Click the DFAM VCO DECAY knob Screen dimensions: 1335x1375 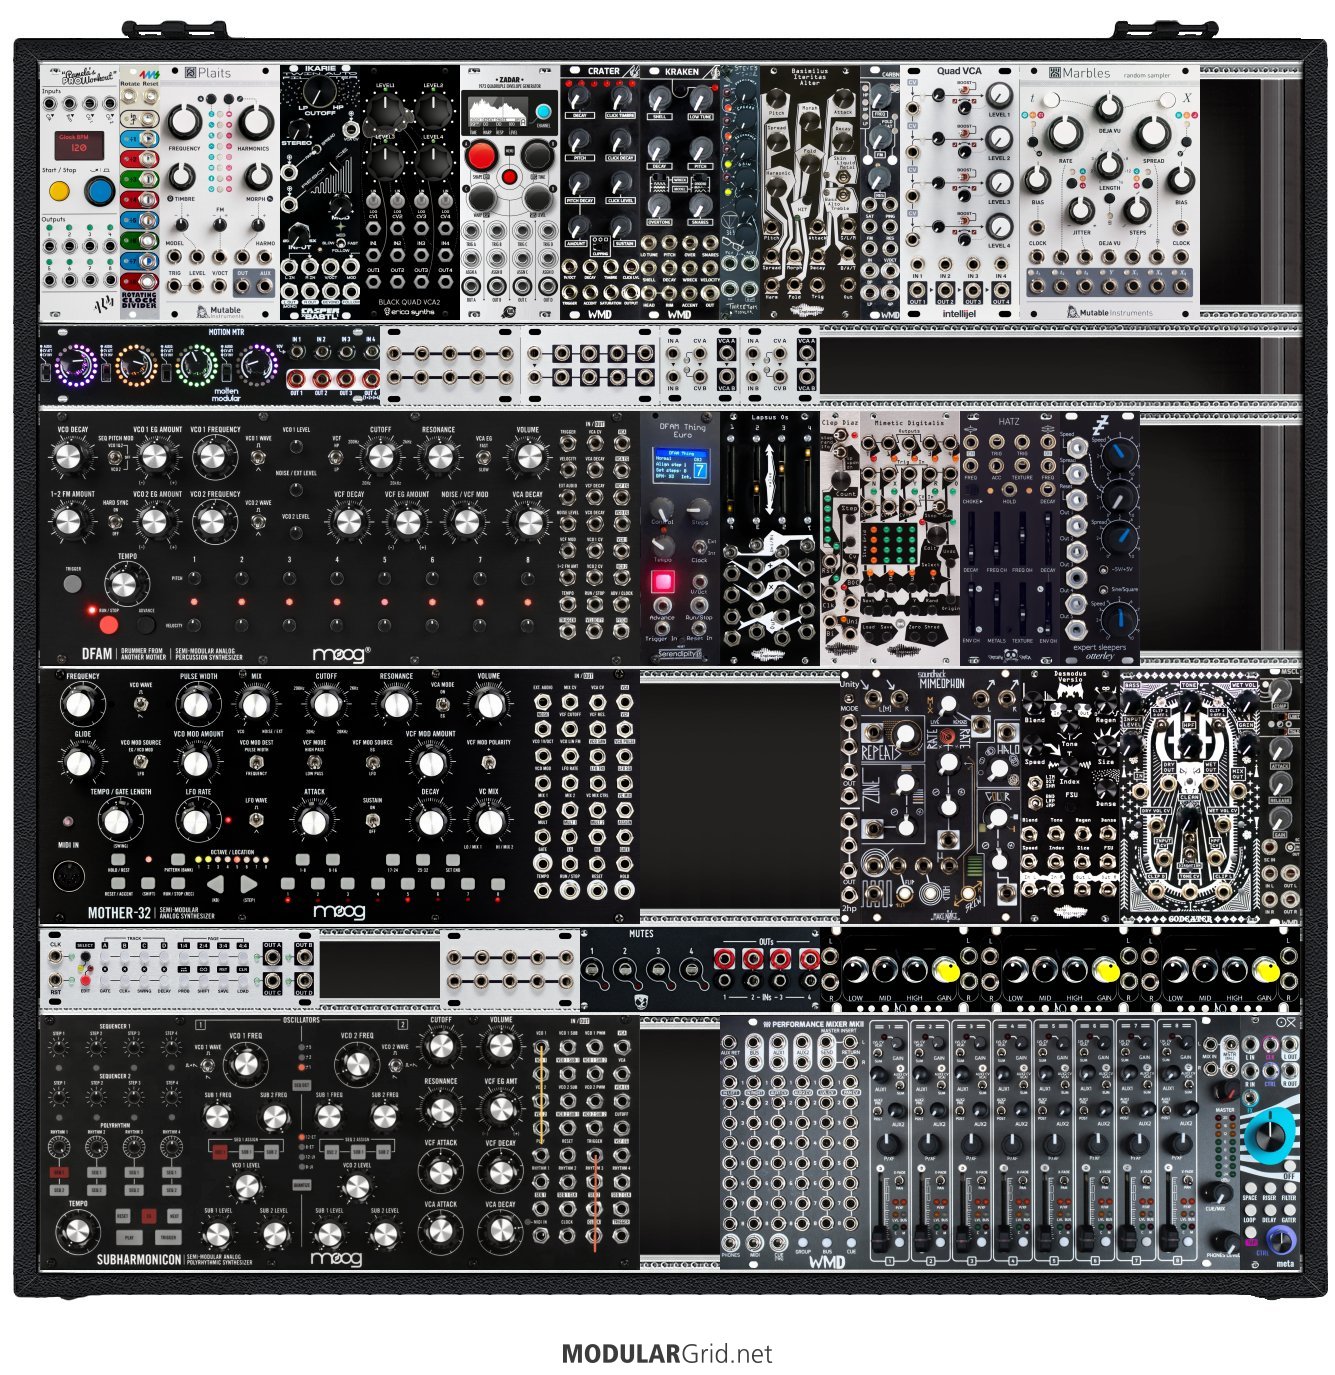pyautogui.click(x=67, y=456)
